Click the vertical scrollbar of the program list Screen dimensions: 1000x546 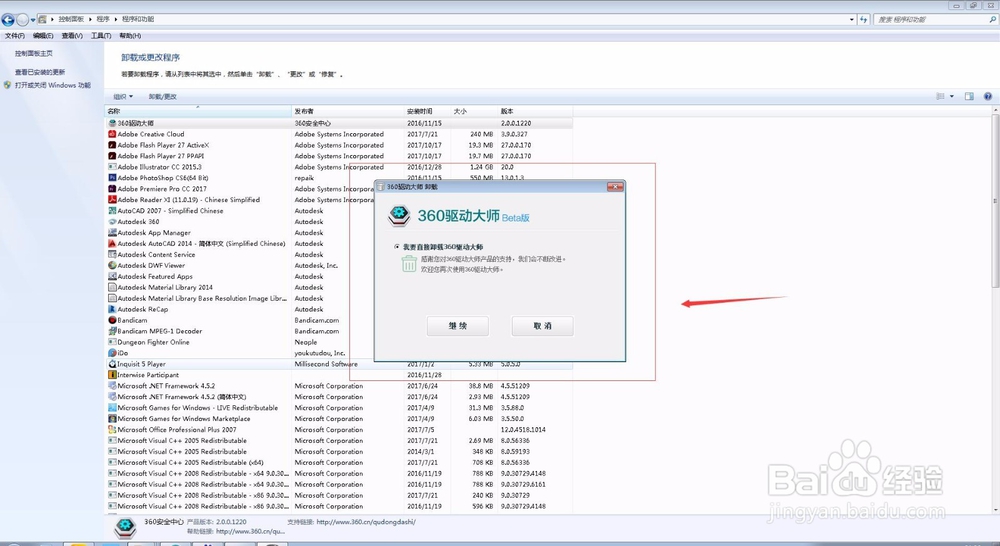point(996,201)
